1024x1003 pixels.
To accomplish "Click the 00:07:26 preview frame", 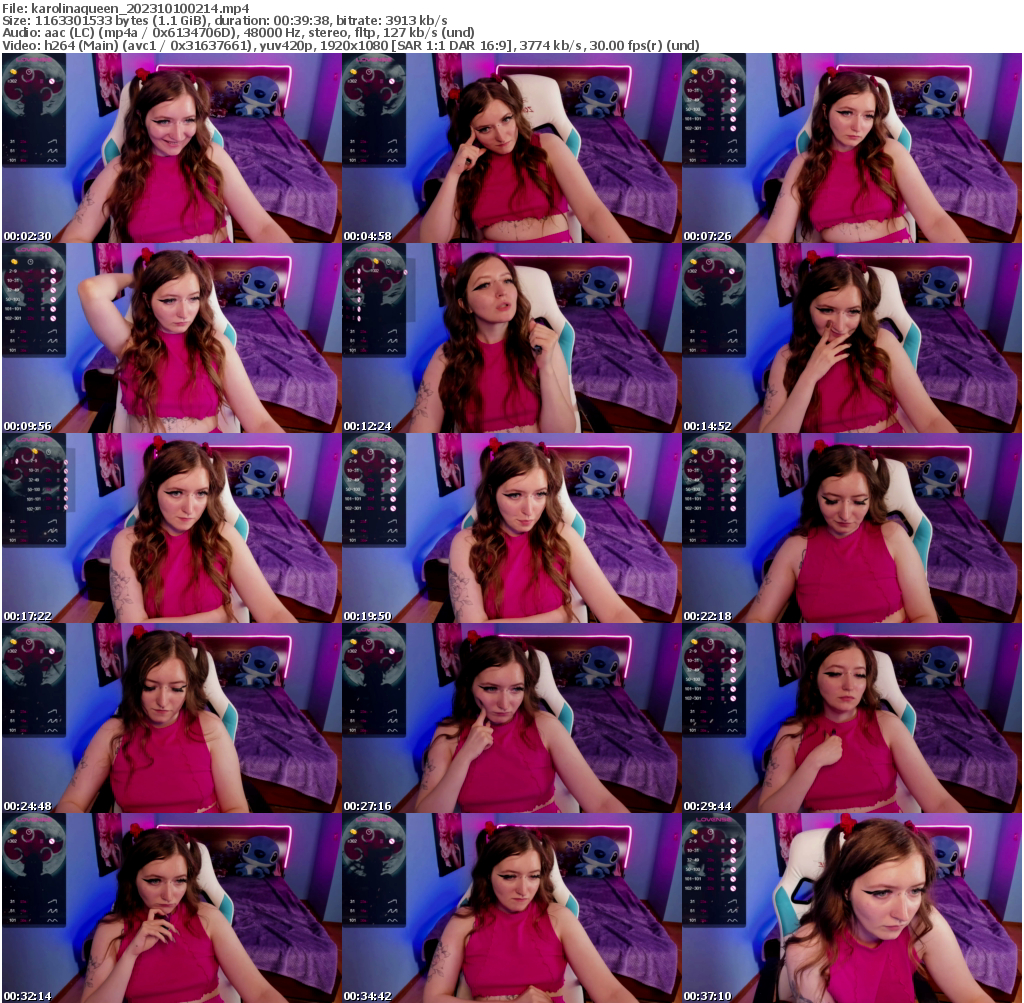I will tap(851, 148).
